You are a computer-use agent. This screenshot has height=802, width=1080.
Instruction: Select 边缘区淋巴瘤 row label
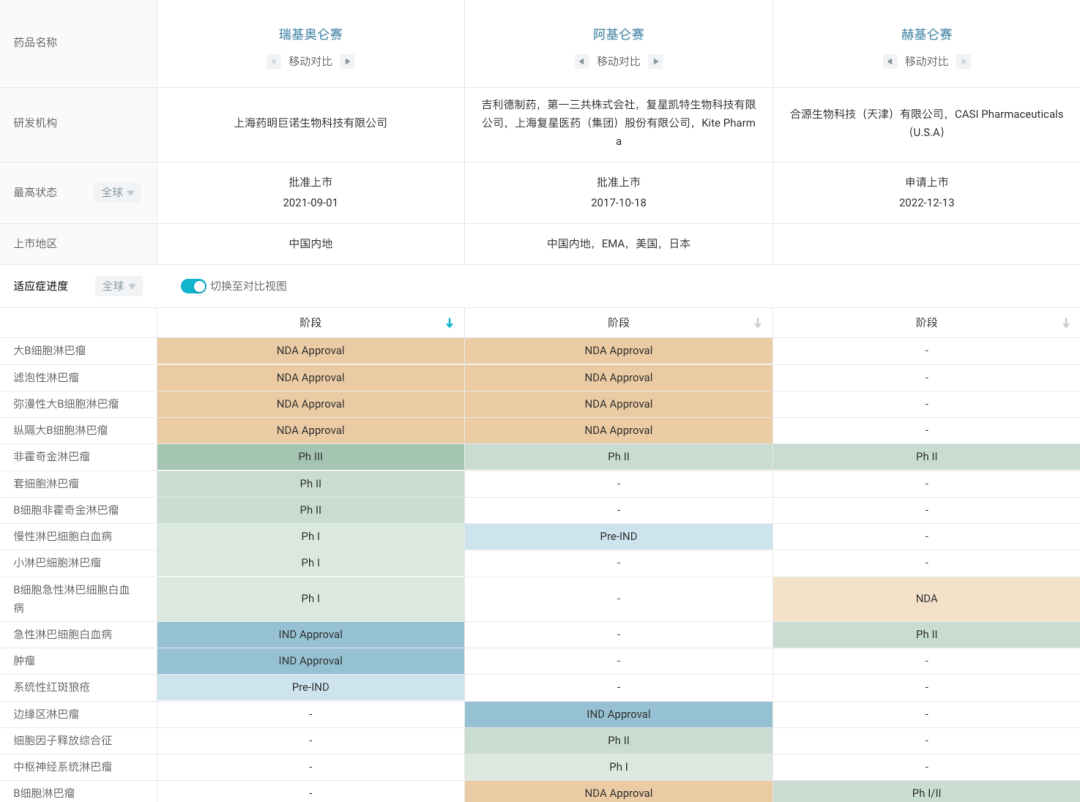click(46, 714)
